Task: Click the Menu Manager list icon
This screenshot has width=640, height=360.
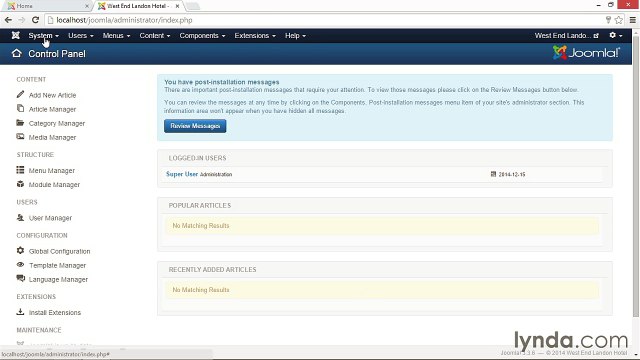Action: click(x=20, y=170)
